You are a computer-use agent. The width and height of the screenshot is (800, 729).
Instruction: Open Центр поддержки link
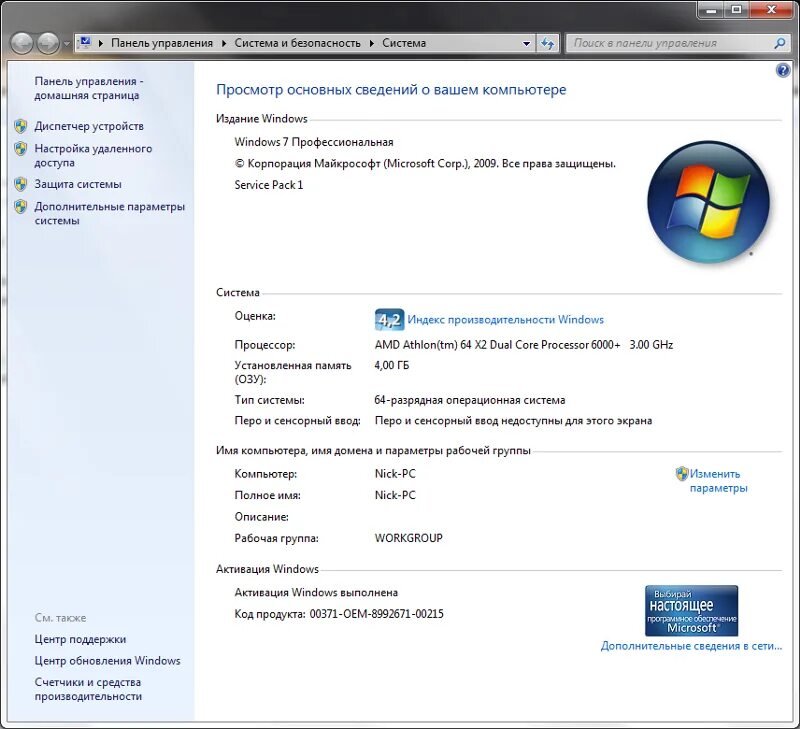point(80,639)
